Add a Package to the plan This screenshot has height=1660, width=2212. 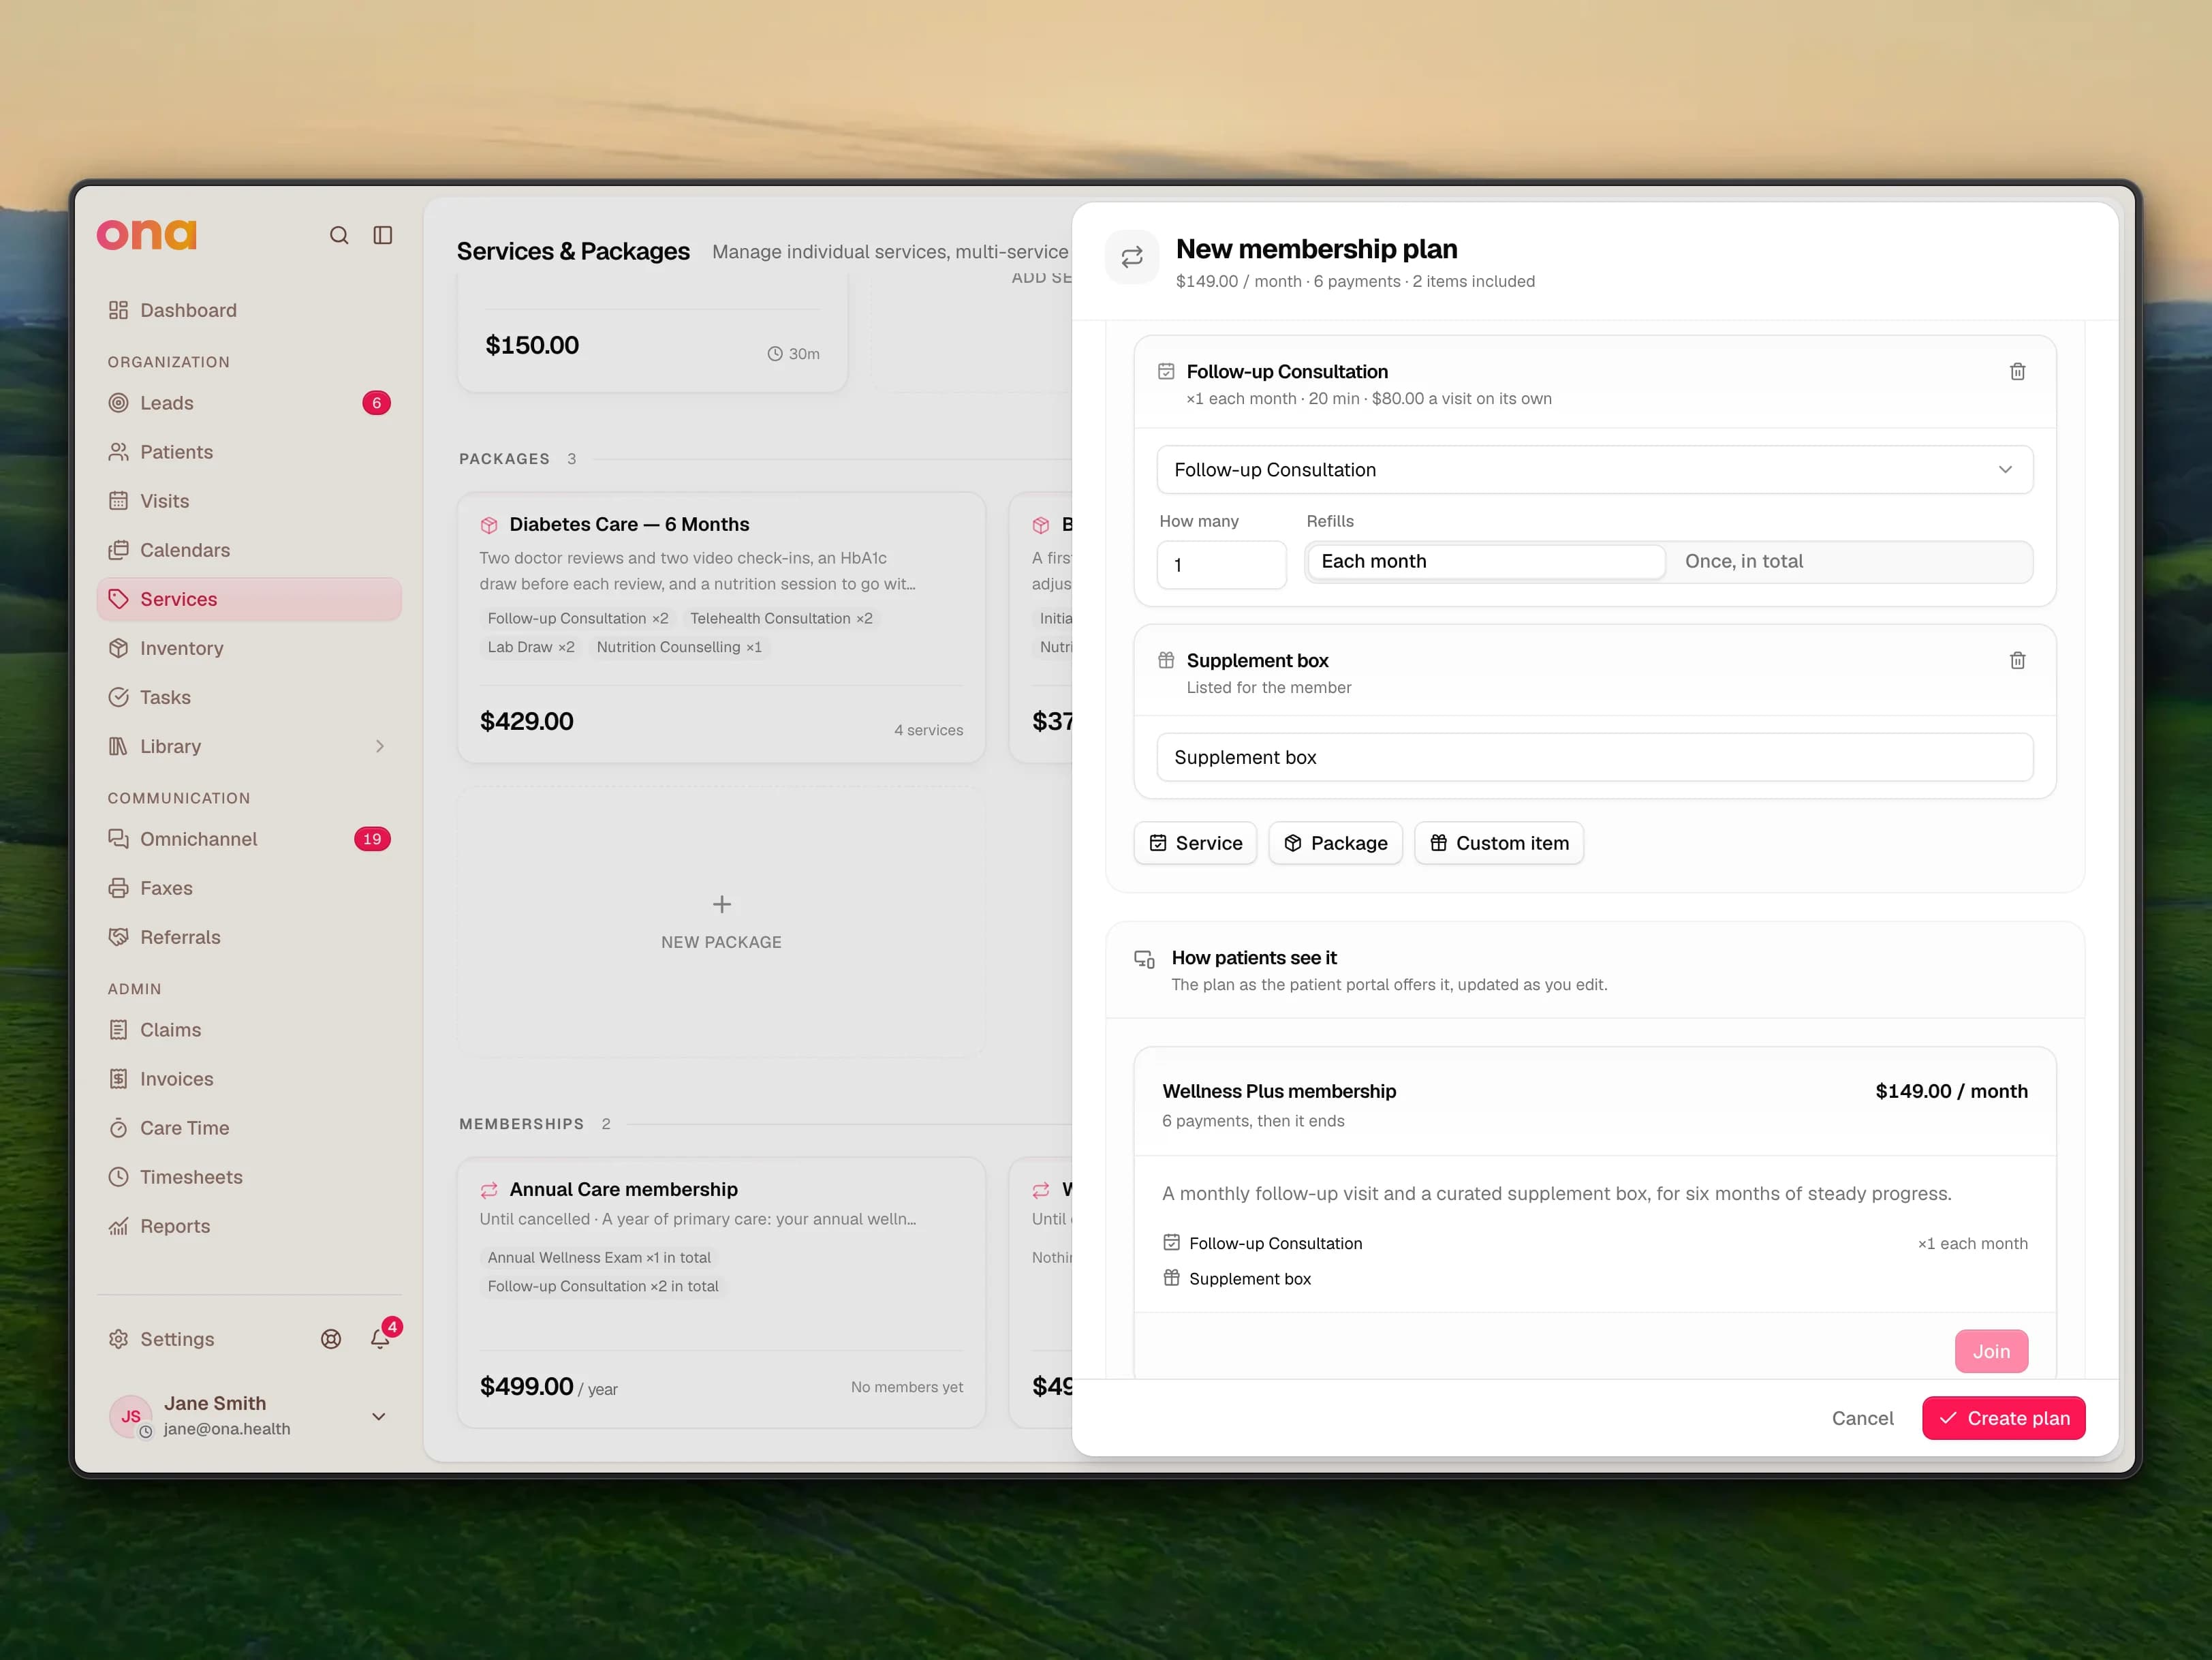pos(1335,843)
